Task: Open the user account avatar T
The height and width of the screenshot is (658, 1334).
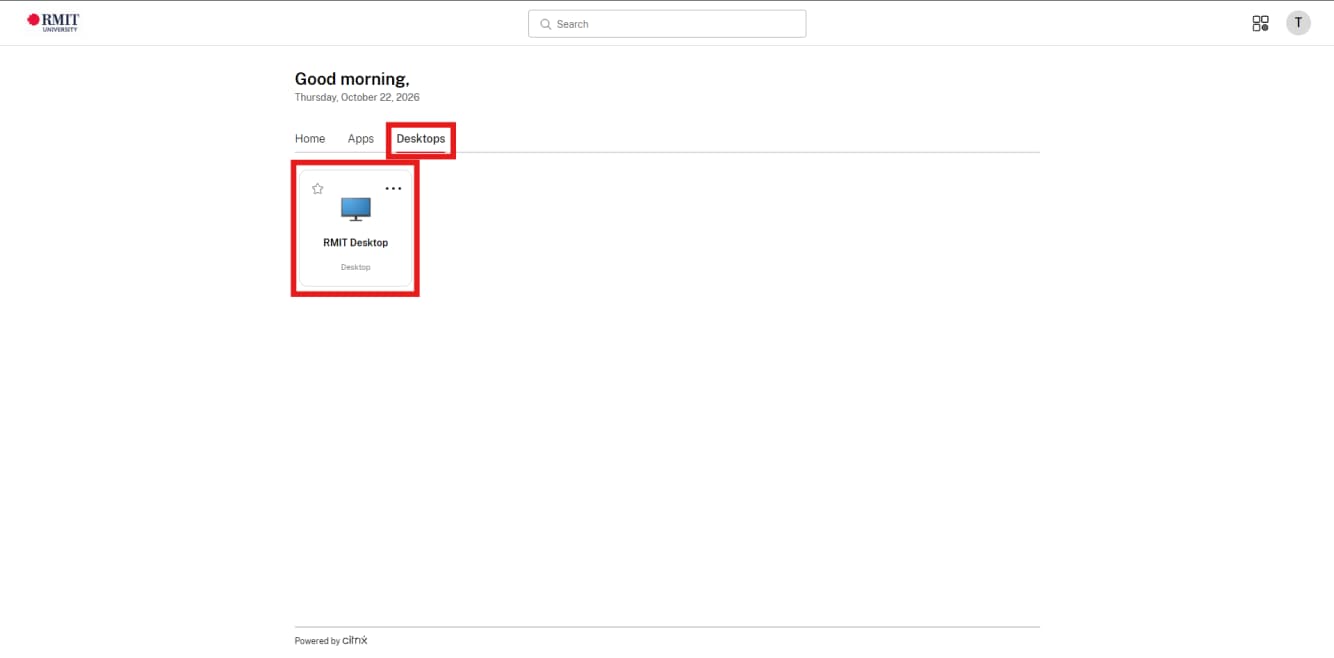Action: click(1298, 23)
